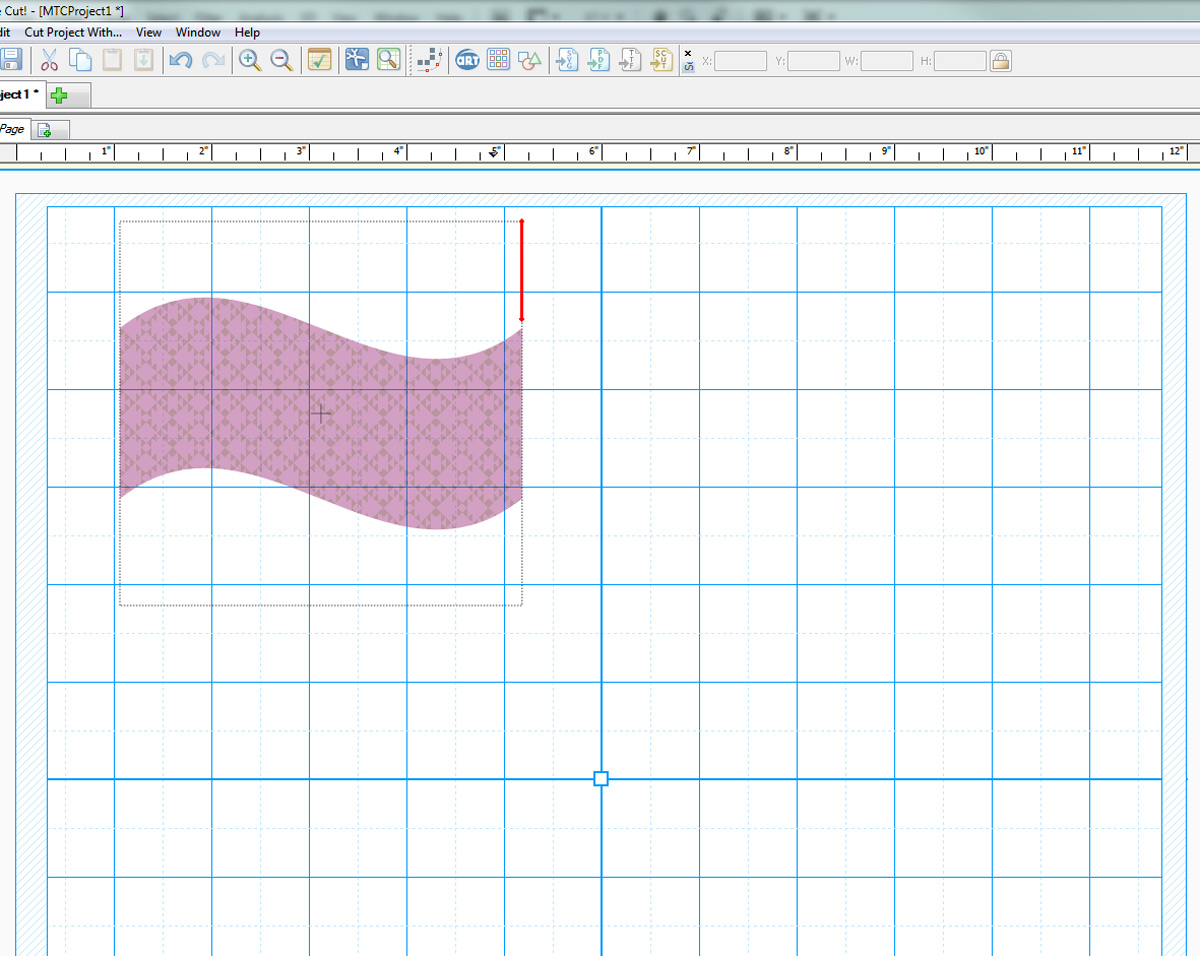Open the ART gallery icon
The image size is (1200, 956).
point(466,60)
